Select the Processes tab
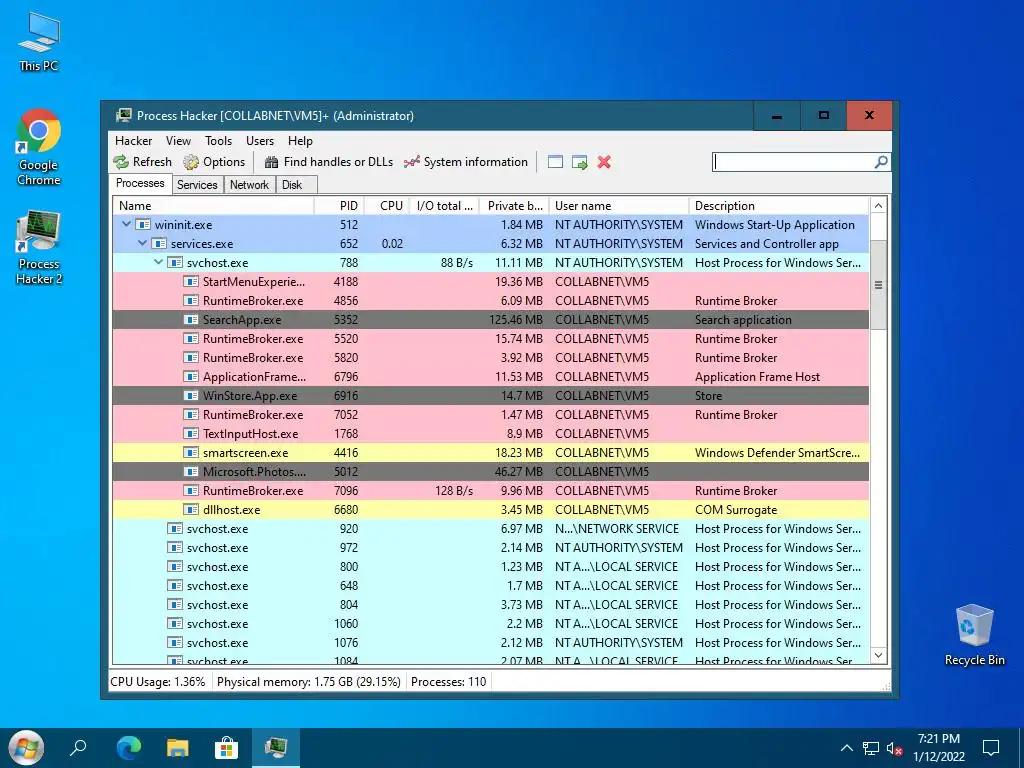Image resolution: width=1024 pixels, height=768 pixels. (x=140, y=184)
